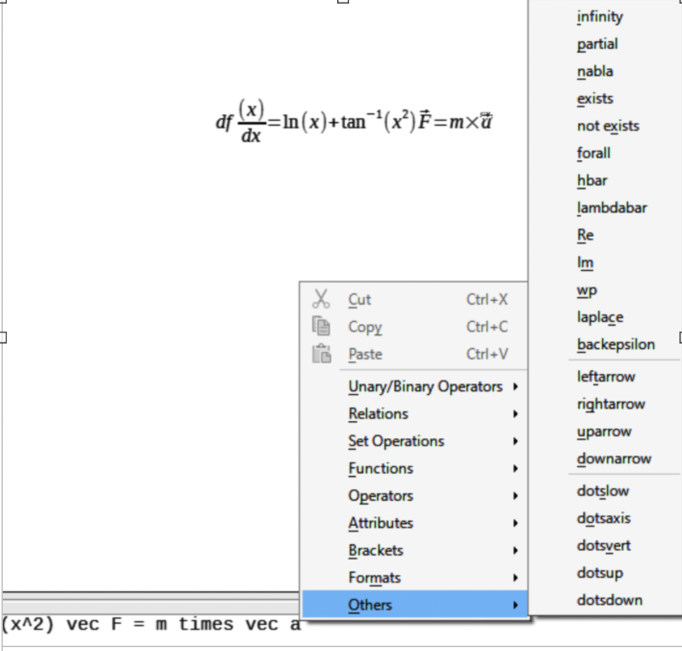Open the Attributes submenu
This screenshot has width=682, height=651.
tap(415, 523)
